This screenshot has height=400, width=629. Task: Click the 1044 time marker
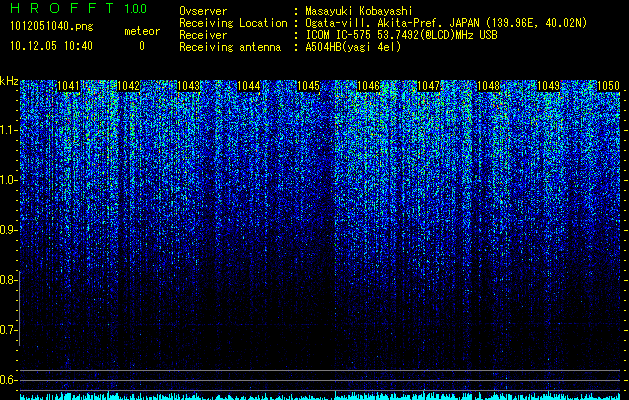point(248,86)
